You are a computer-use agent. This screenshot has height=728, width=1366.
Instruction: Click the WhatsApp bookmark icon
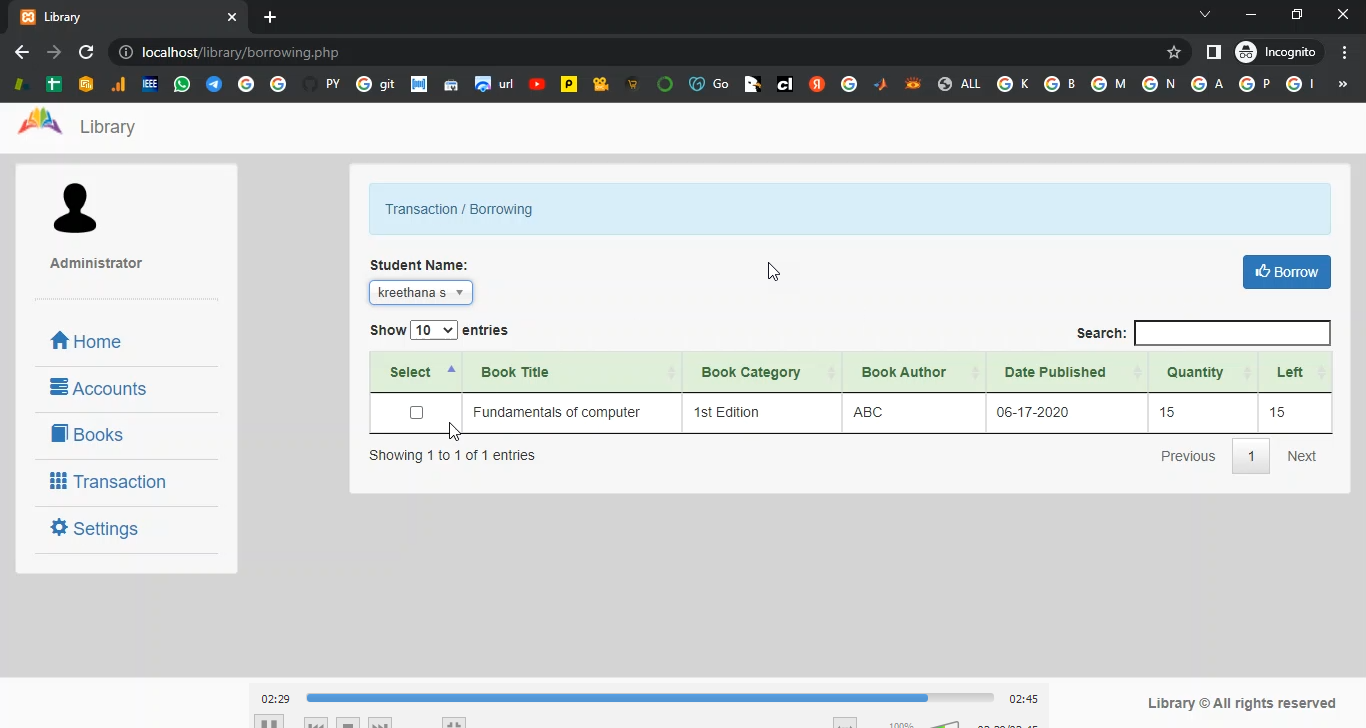181,84
